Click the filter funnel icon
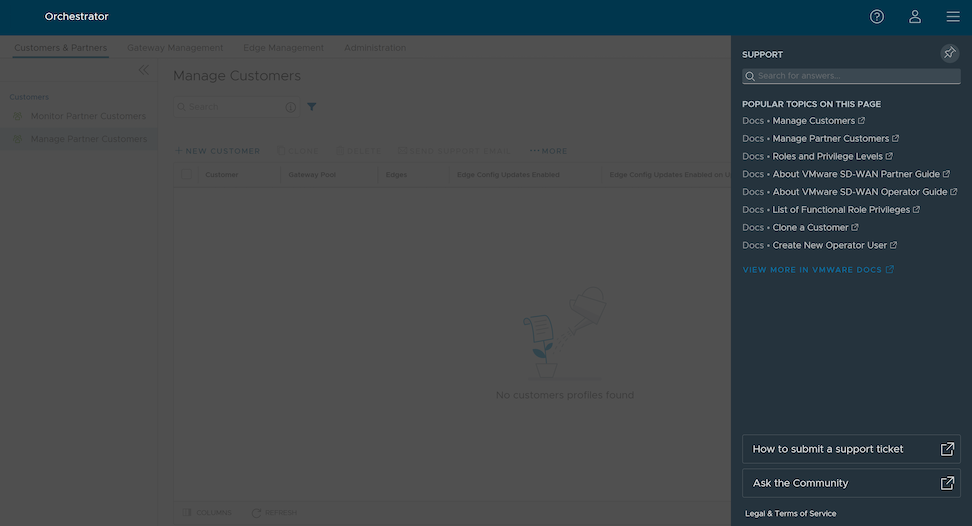The height and width of the screenshot is (526, 972). [x=312, y=107]
